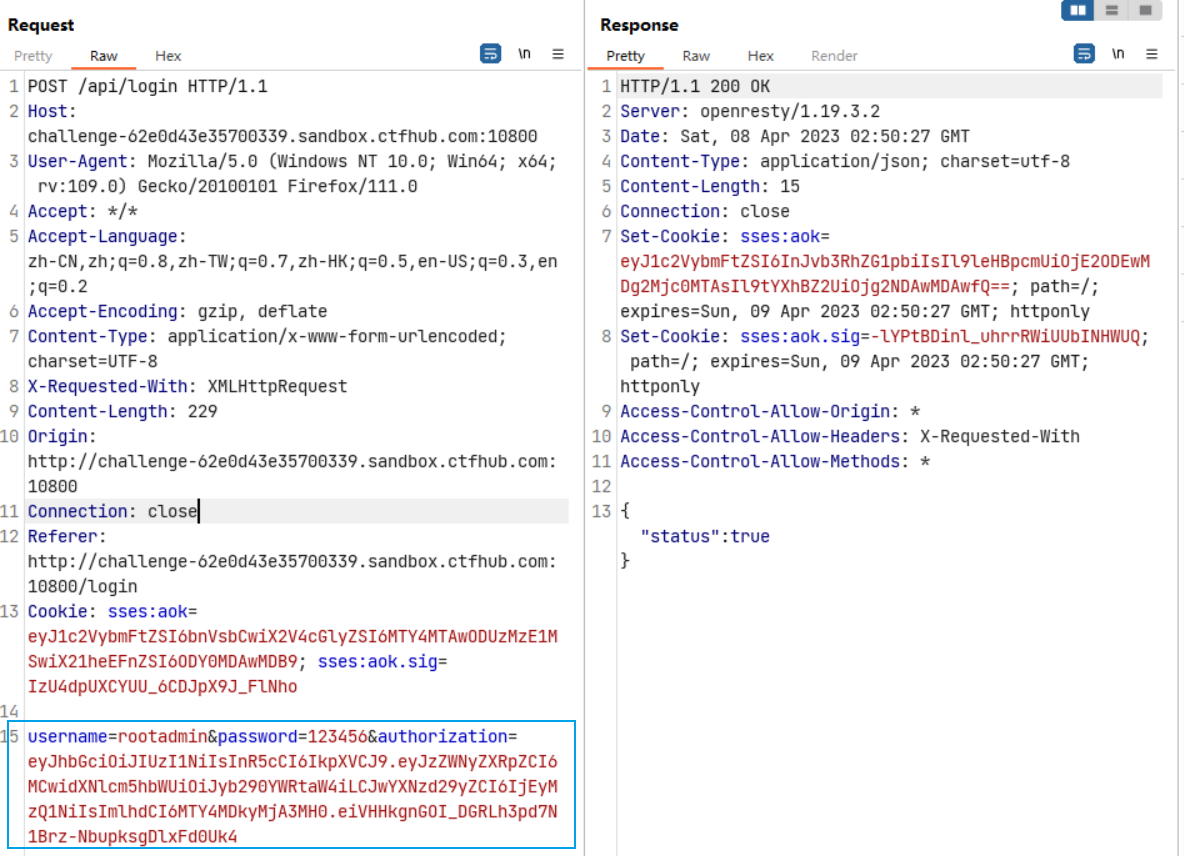1184x856 pixels.
Task: Click the Connection: close header in request
Action: (112, 512)
